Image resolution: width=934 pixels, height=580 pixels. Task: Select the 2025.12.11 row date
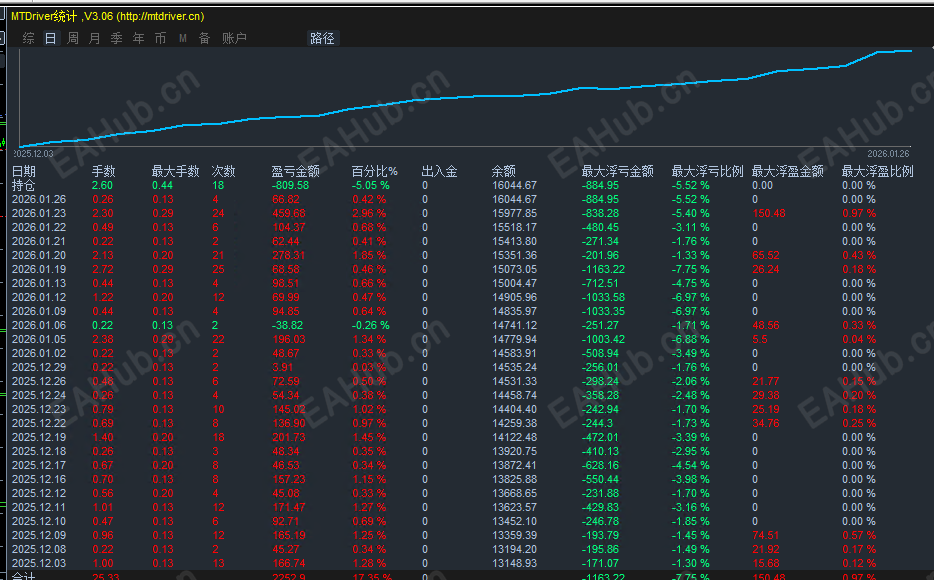[39, 507]
